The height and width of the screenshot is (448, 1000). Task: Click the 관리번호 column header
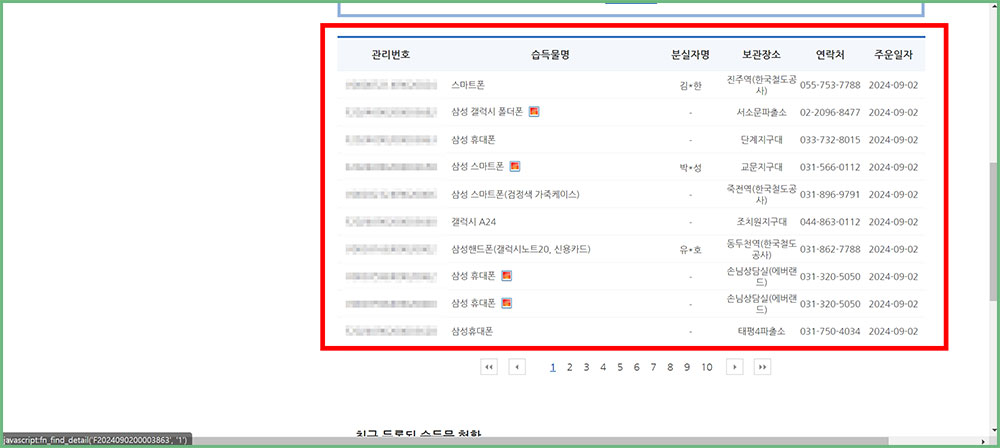(390, 55)
